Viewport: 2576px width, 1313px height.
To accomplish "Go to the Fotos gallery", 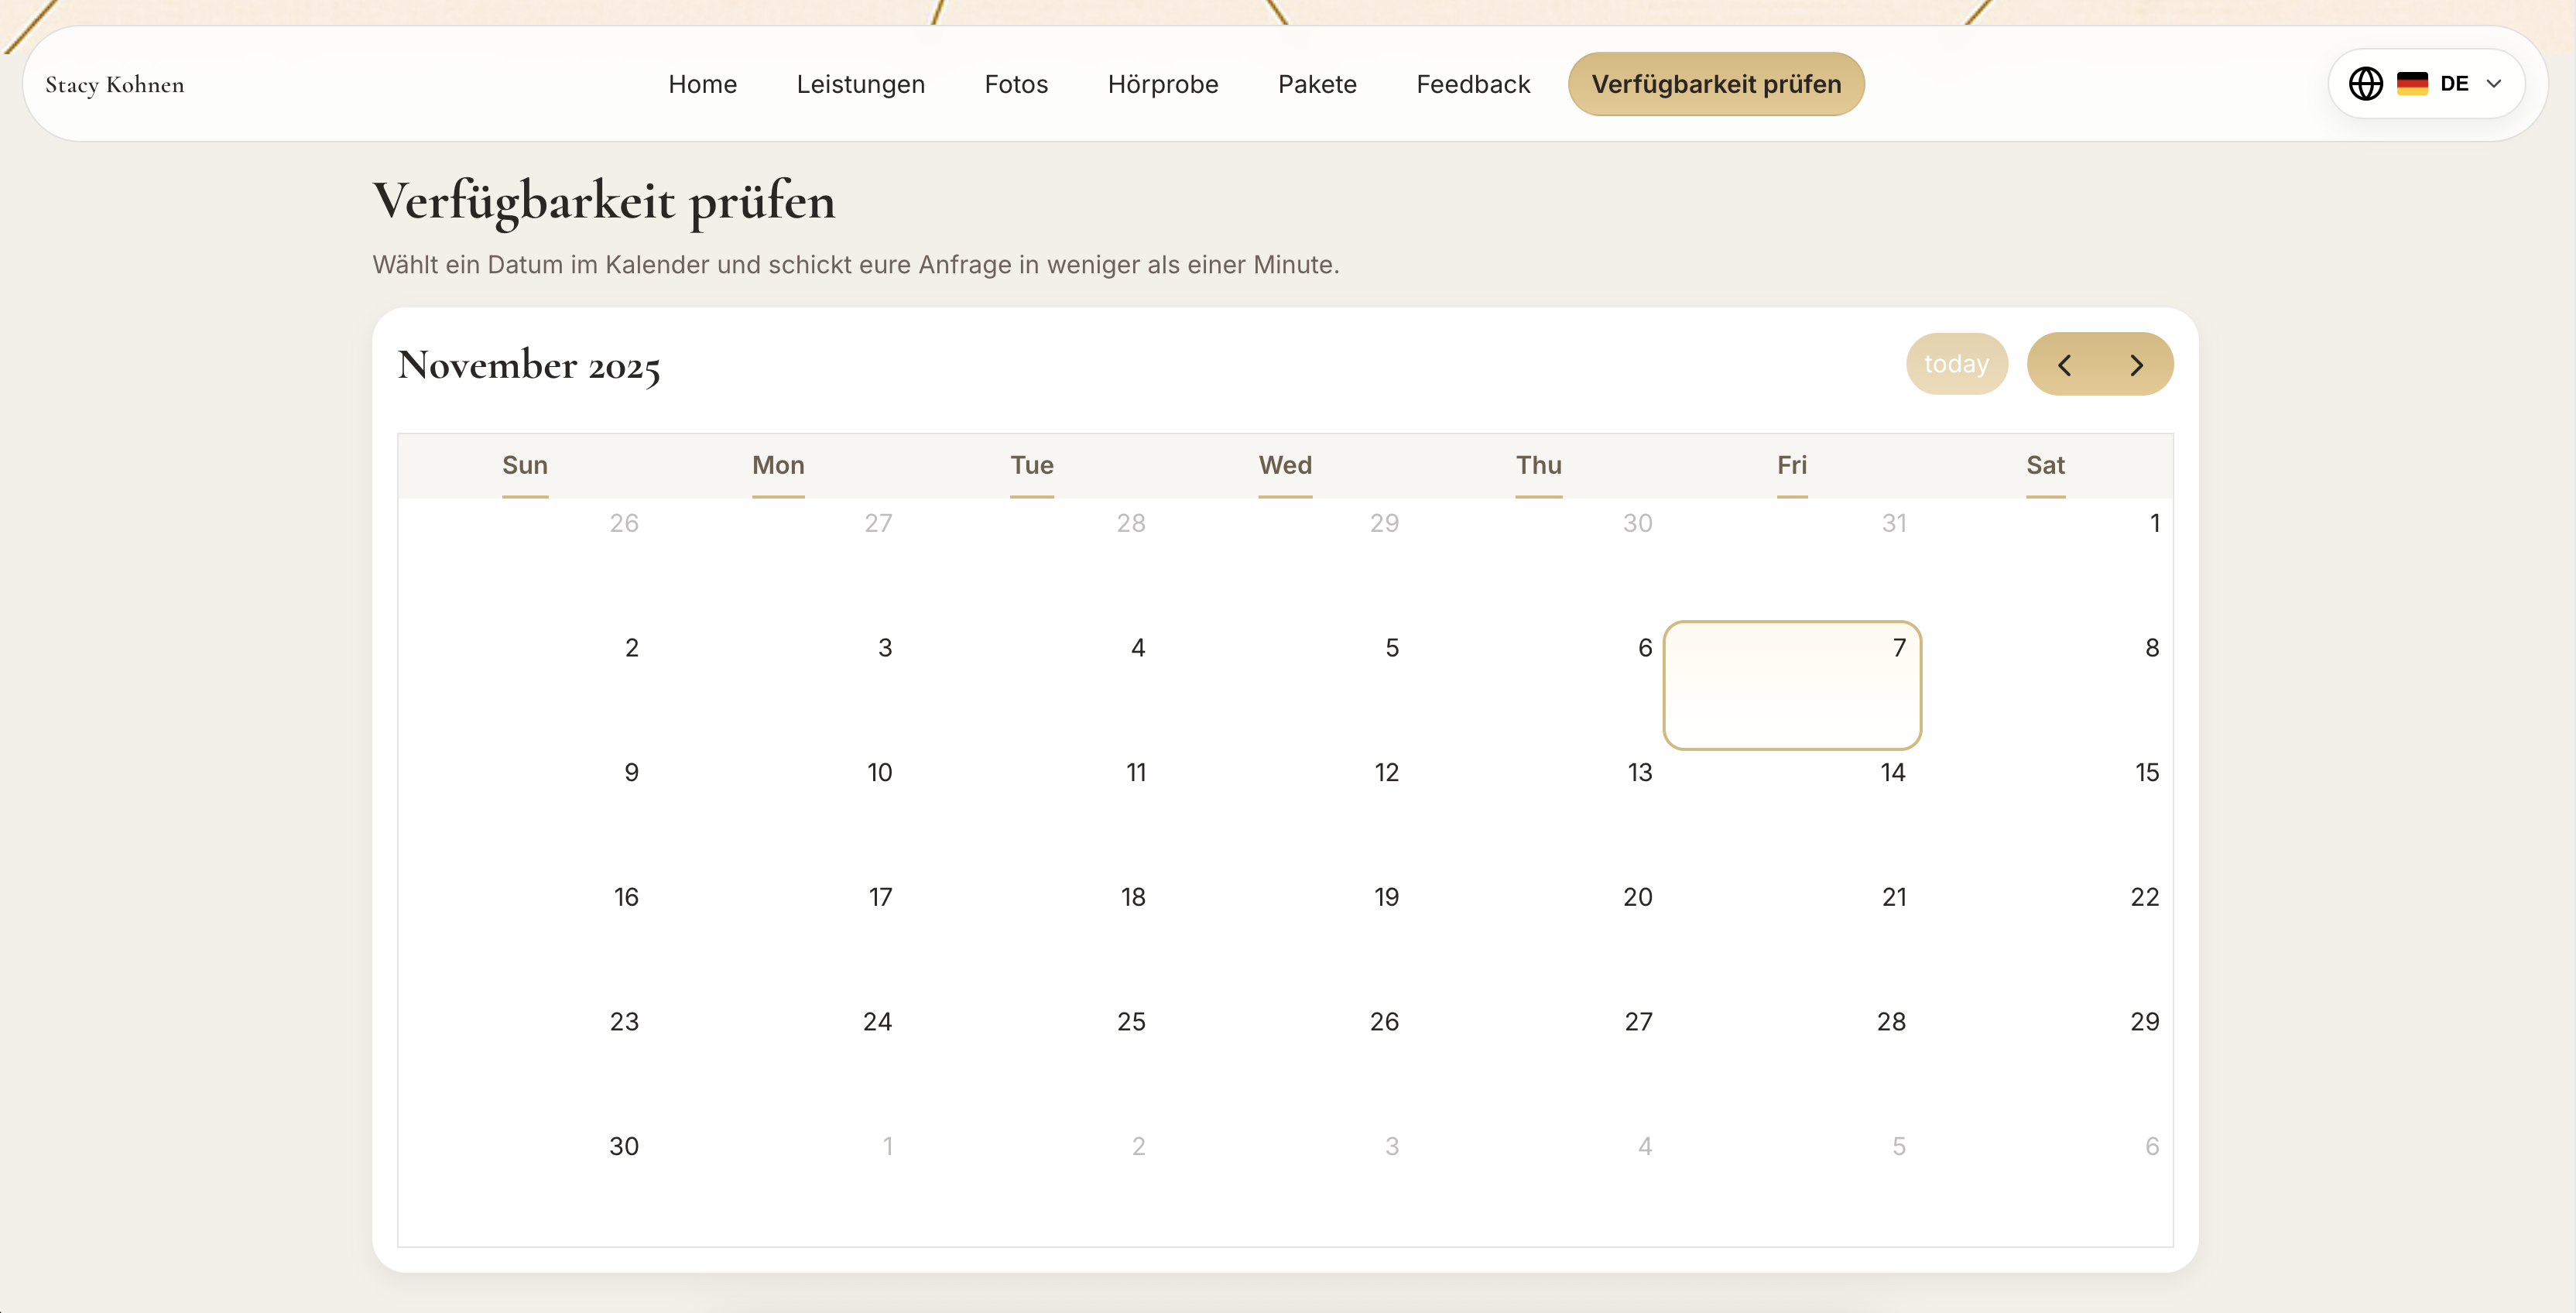I will 1016,84.
